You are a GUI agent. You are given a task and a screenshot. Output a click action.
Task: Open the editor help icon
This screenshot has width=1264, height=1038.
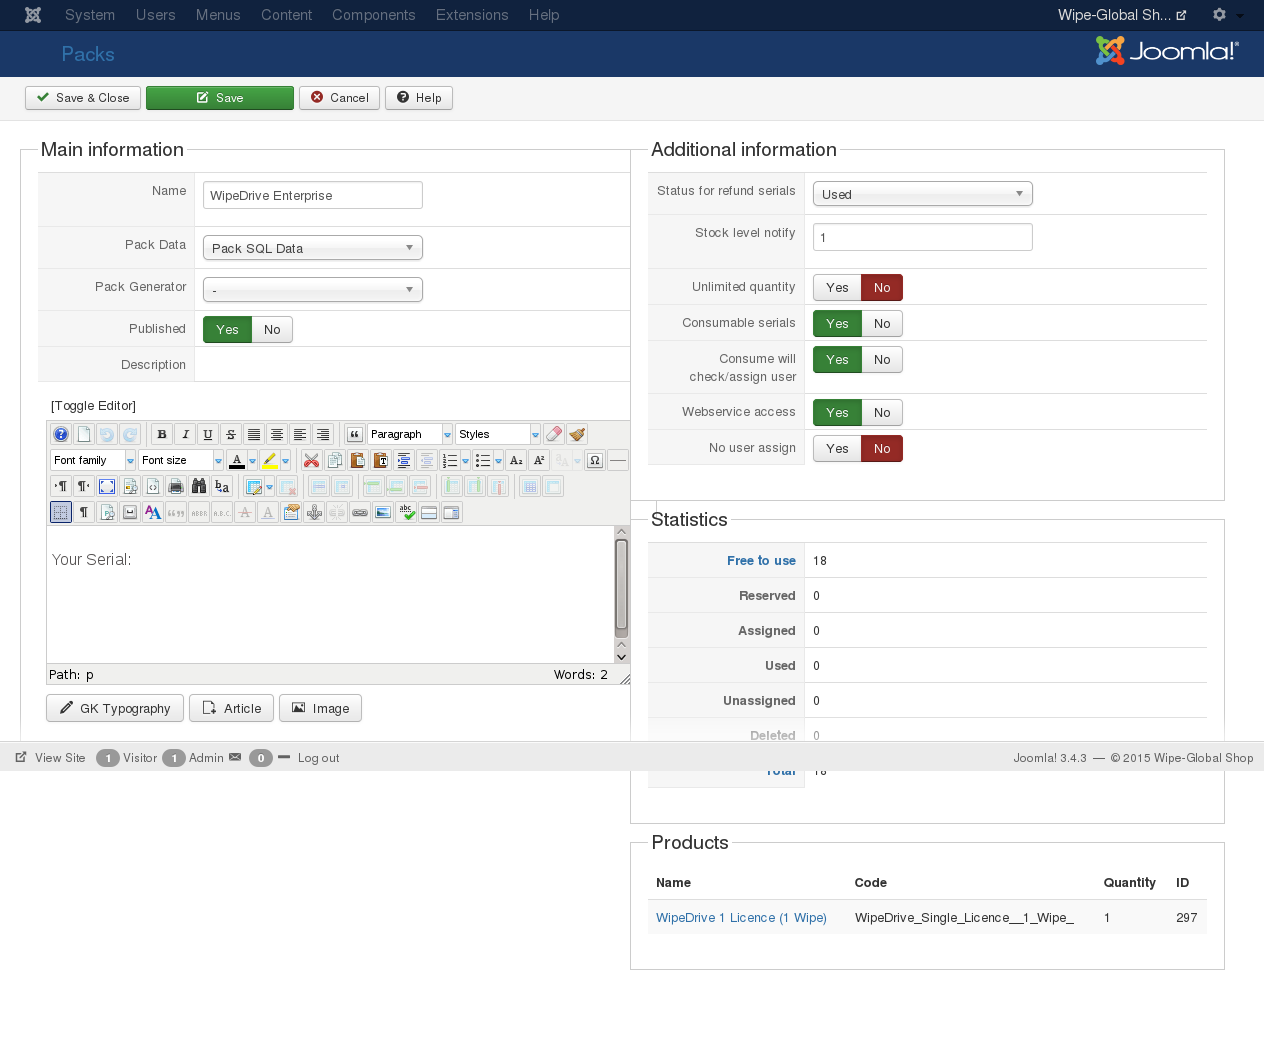click(61, 434)
